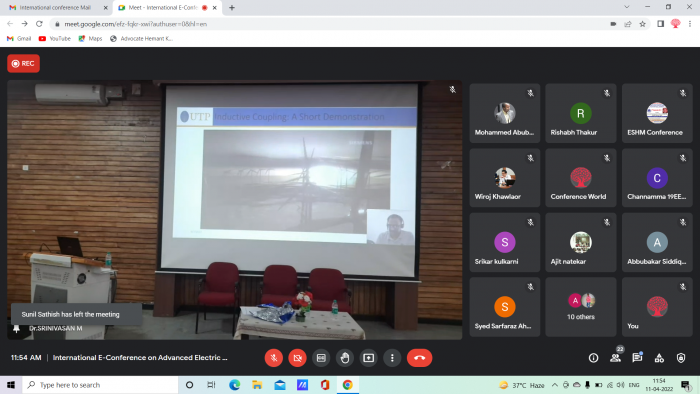
Task: Turn on closed captions
Action: [x=321, y=358]
